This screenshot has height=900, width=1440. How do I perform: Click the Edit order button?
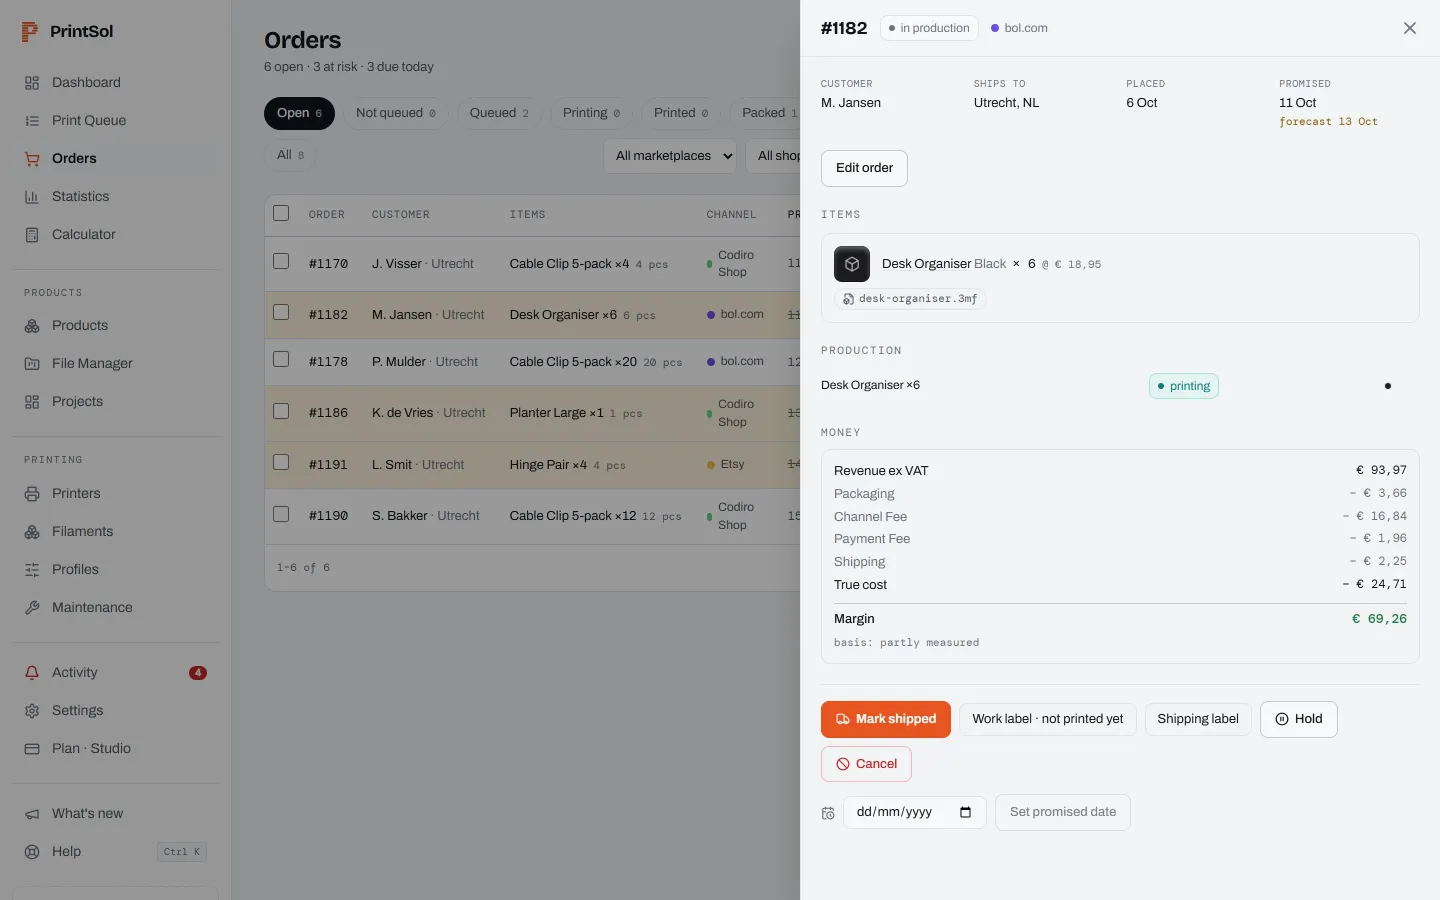point(864,168)
